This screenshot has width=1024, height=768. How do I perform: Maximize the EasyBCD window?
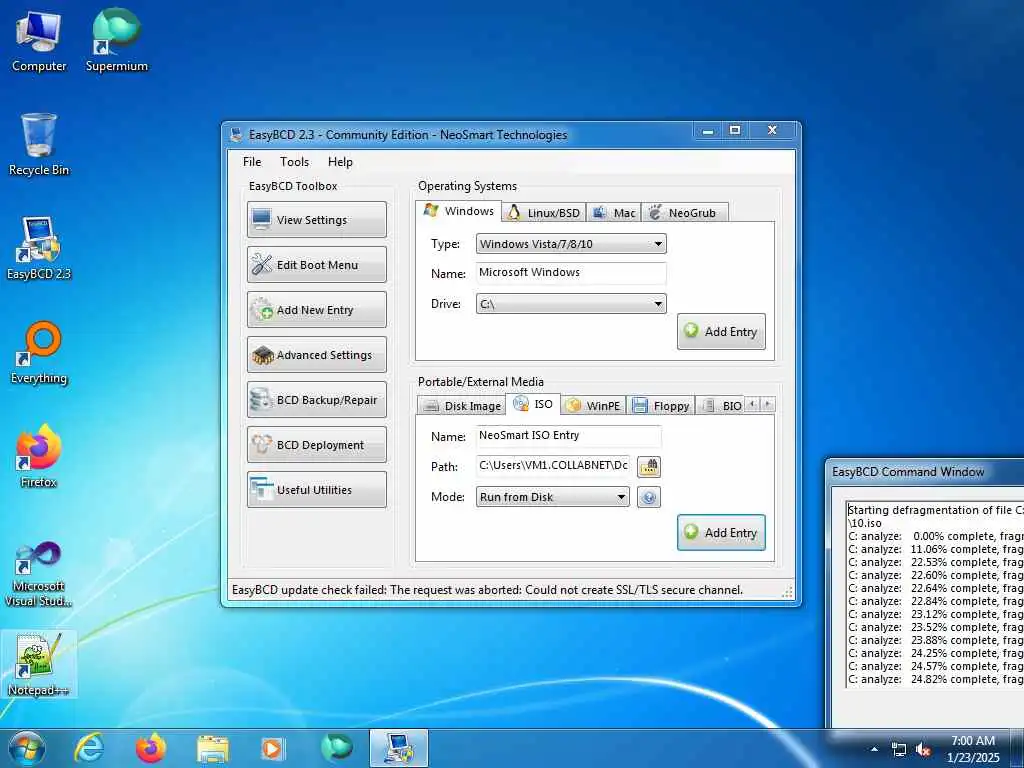click(735, 131)
